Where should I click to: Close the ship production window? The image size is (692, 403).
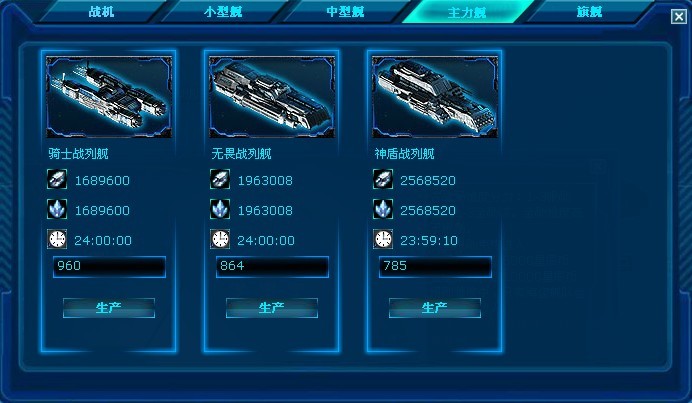(x=679, y=17)
